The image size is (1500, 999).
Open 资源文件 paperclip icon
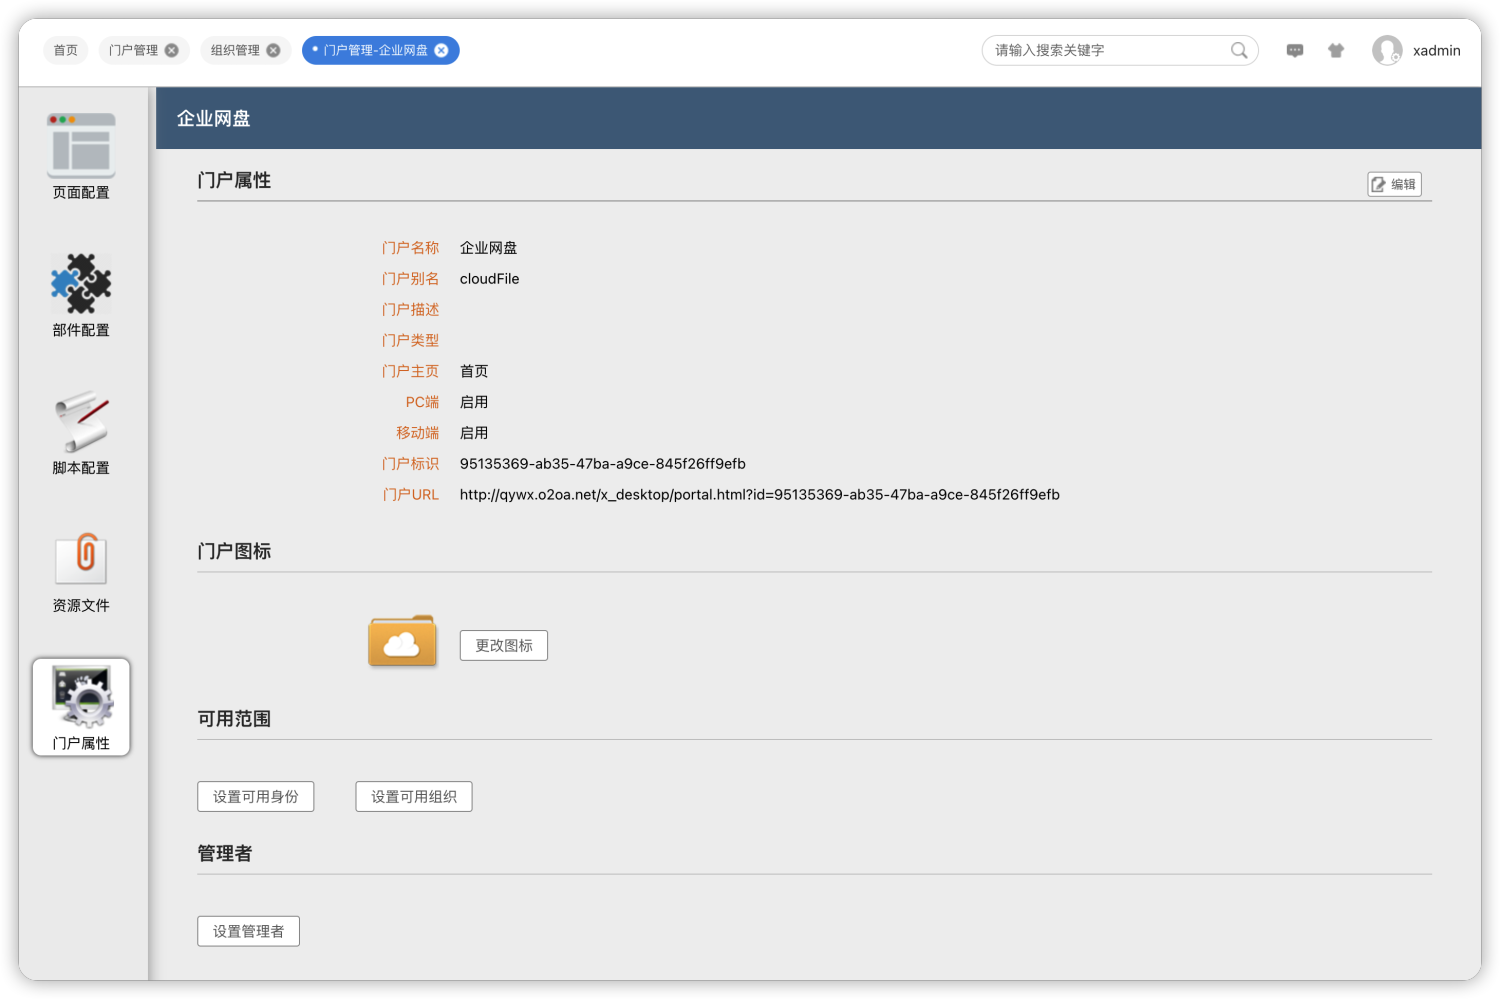pyautogui.click(x=81, y=559)
